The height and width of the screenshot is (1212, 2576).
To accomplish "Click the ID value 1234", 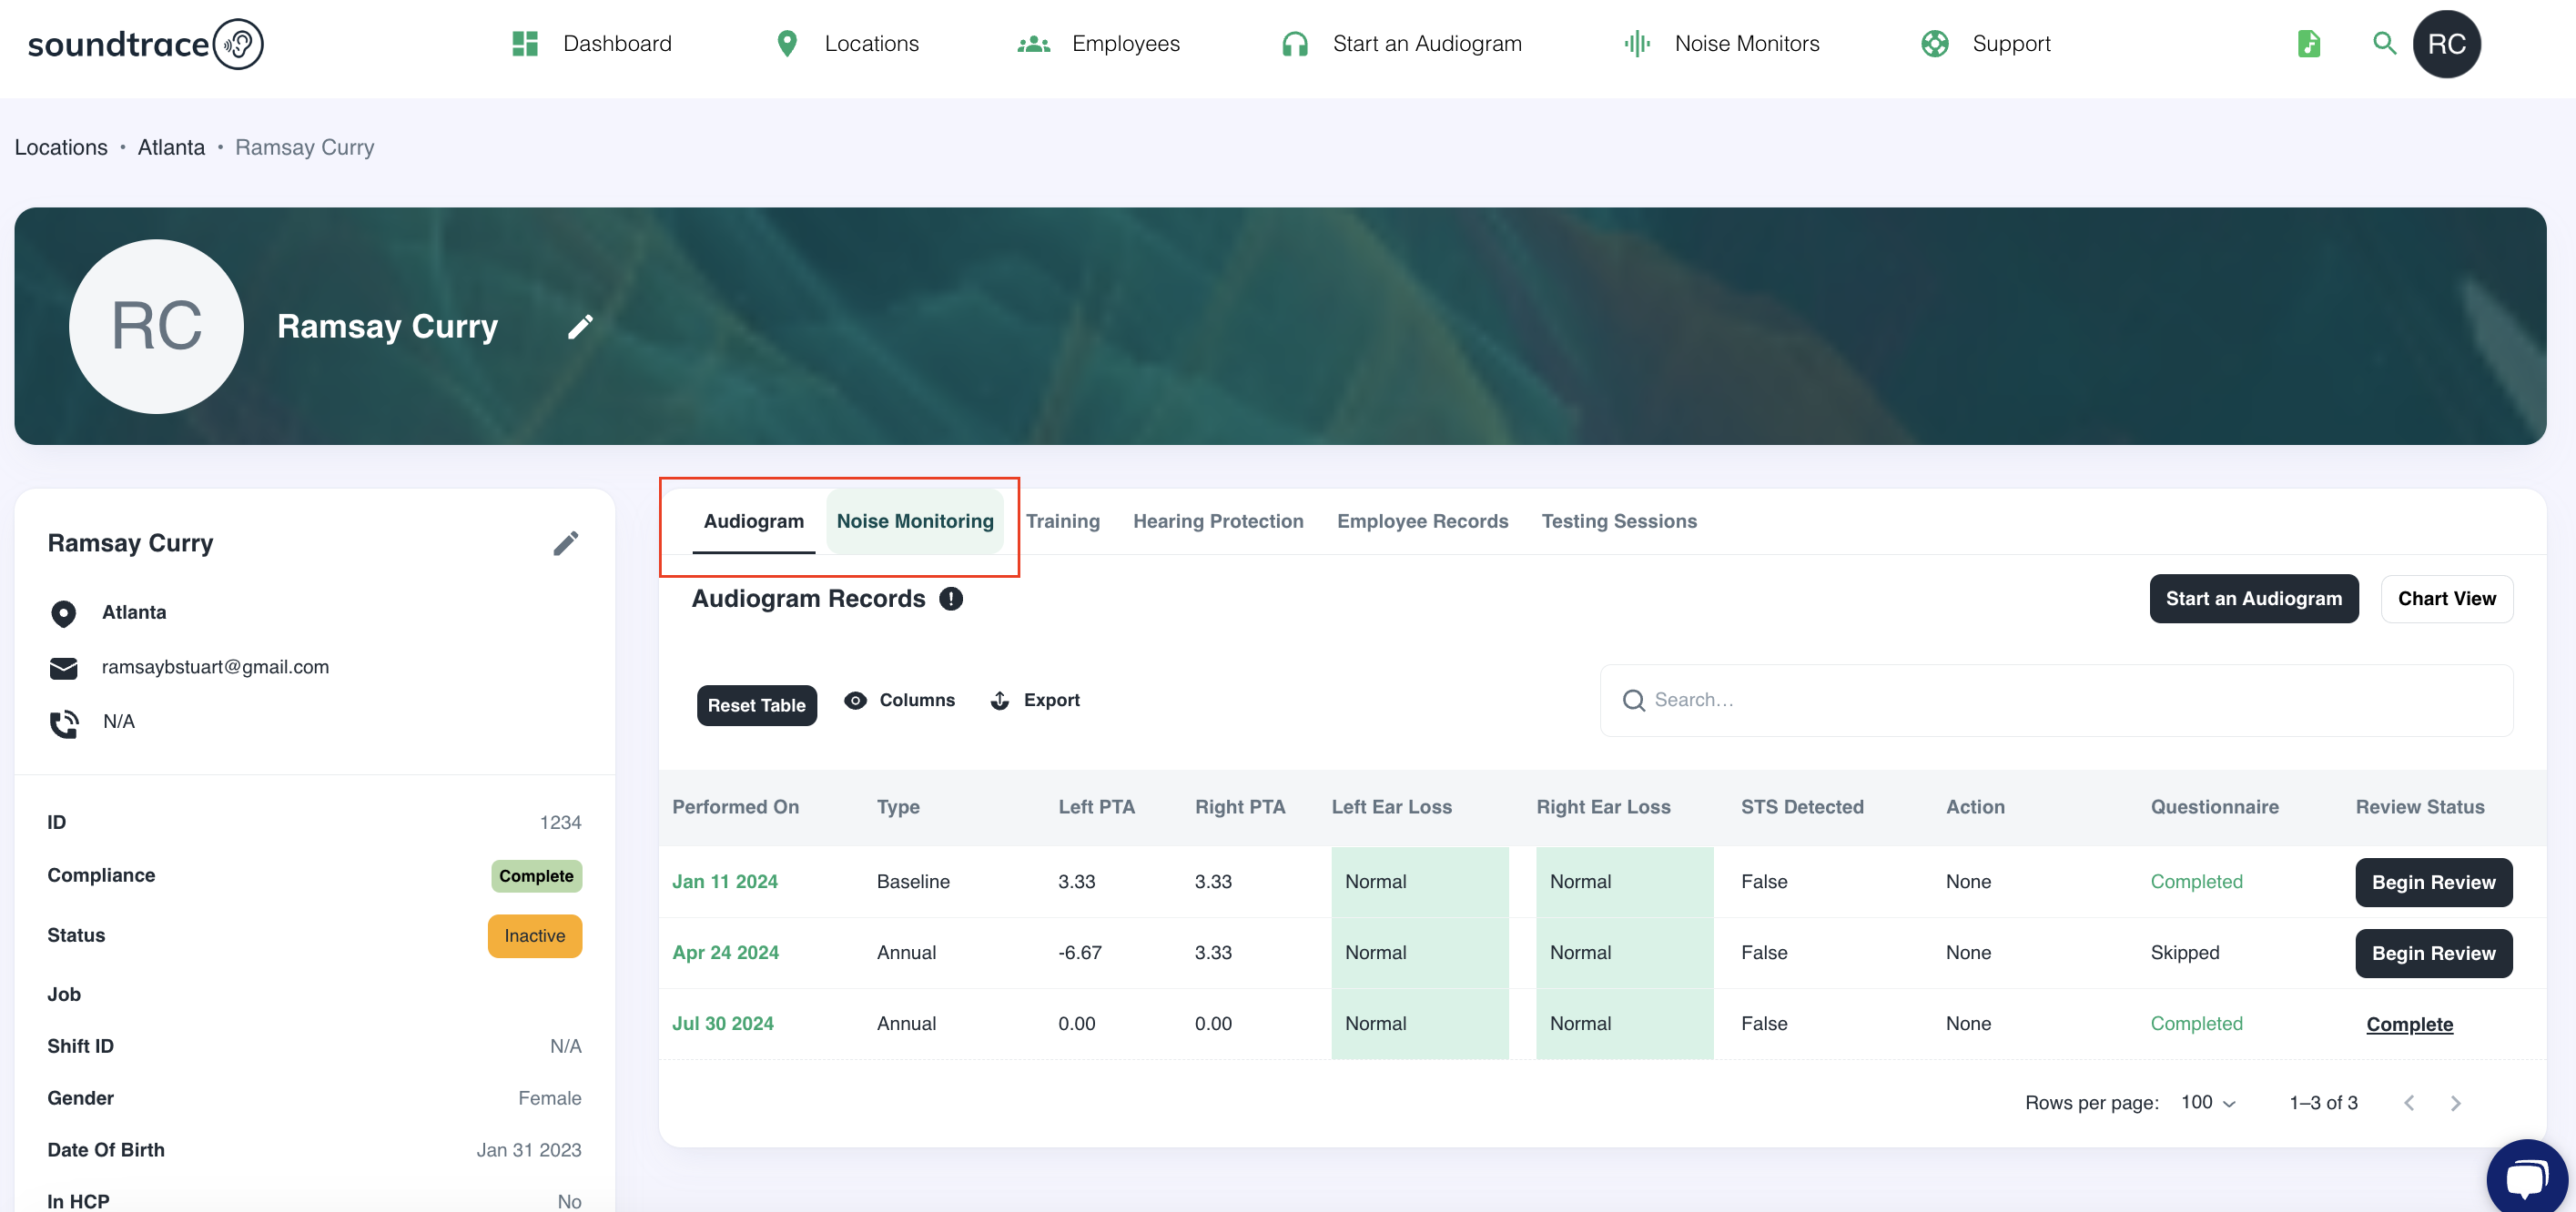I will 560,822.
